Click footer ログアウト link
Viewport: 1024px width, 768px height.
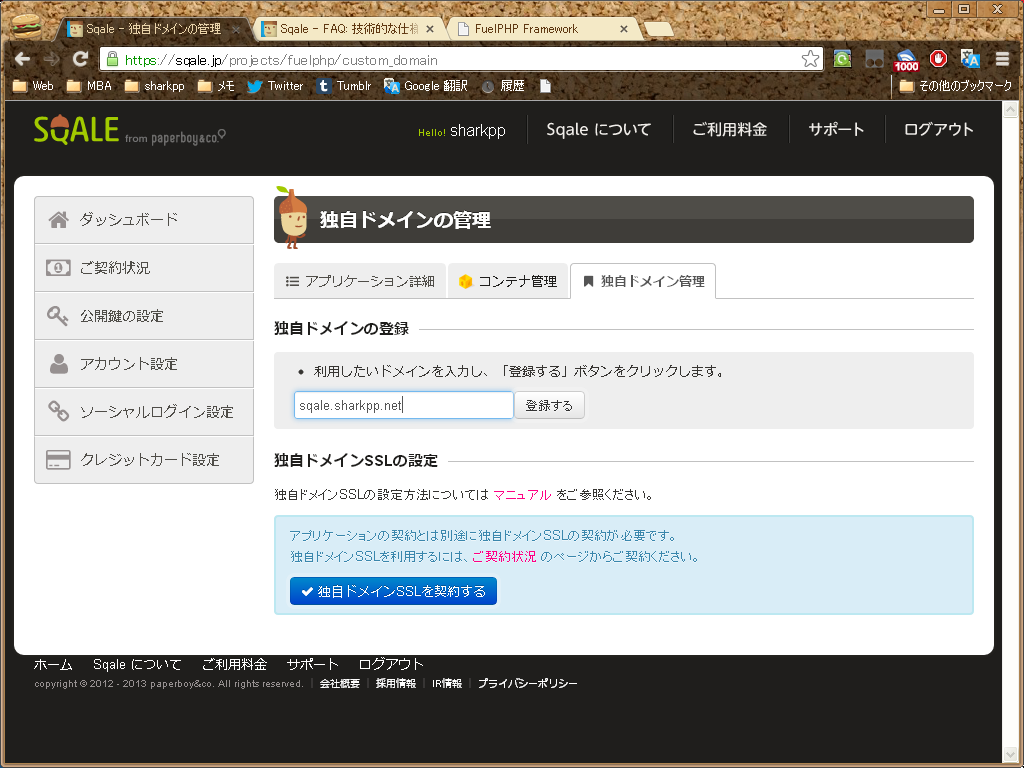coord(391,664)
